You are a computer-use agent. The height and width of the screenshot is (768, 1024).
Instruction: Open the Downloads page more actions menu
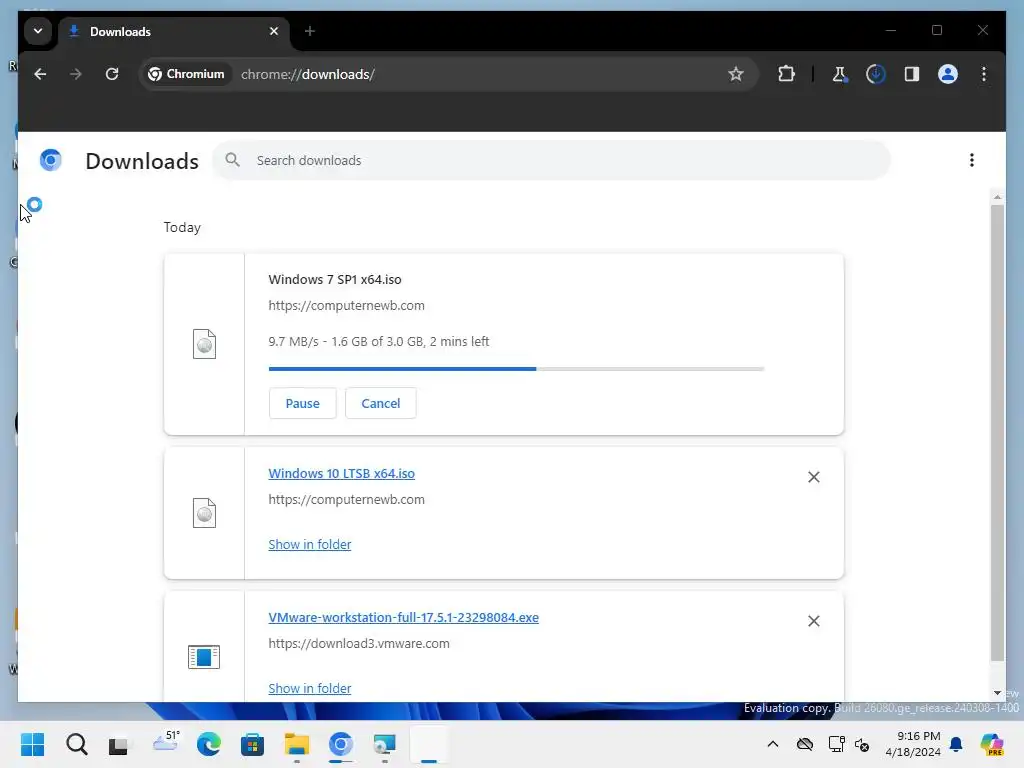click(x=972, y=161)
